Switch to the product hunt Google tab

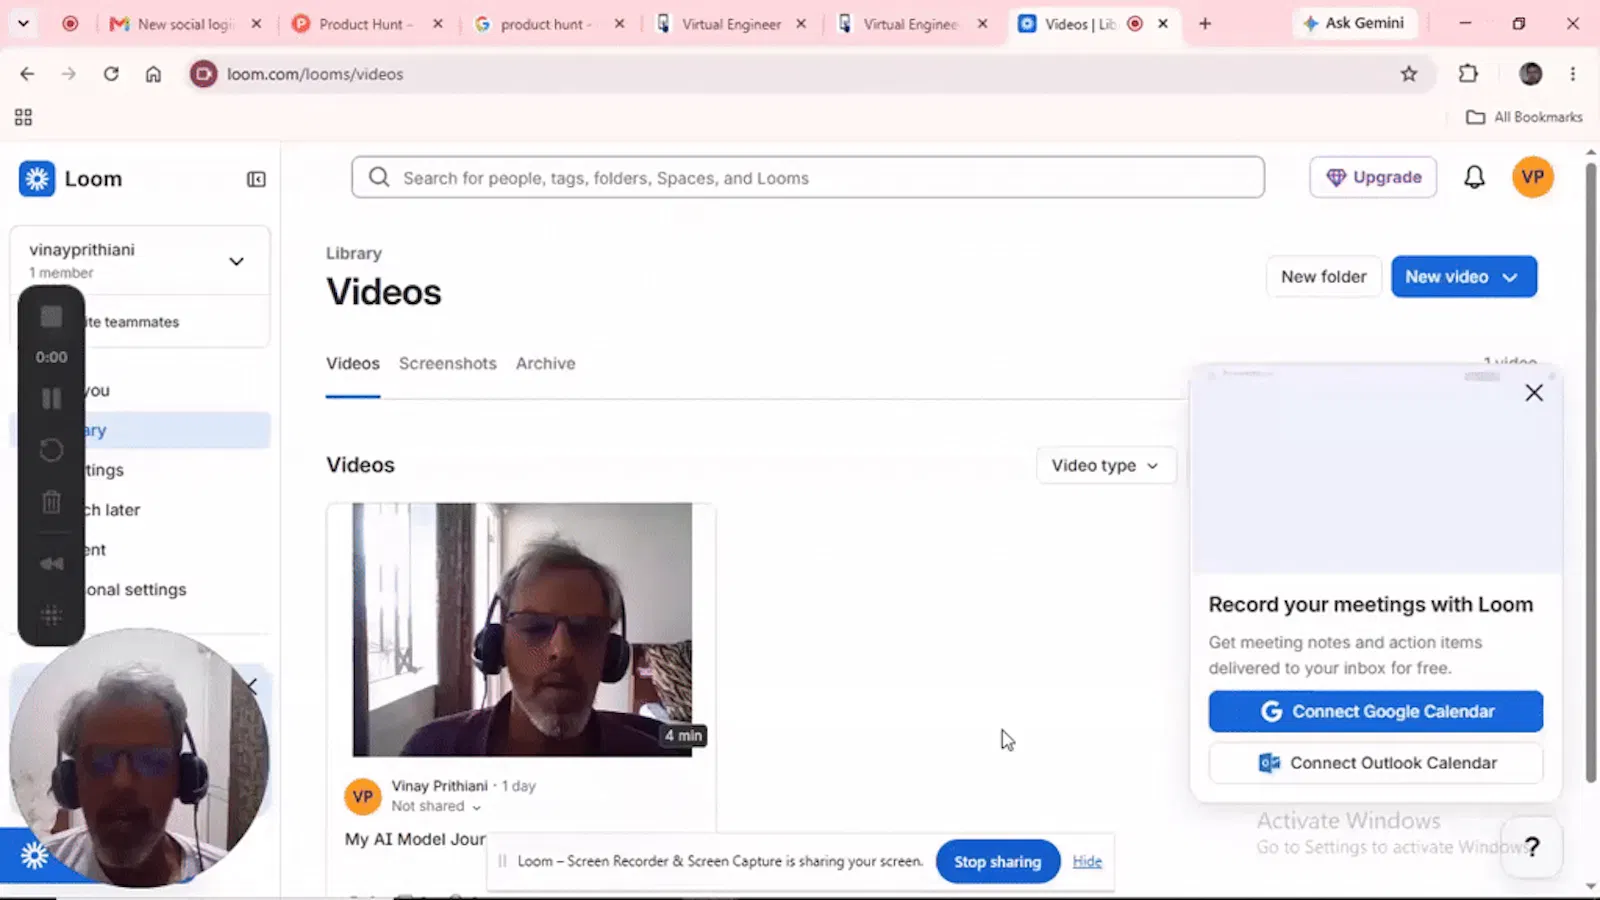point(546,24)
